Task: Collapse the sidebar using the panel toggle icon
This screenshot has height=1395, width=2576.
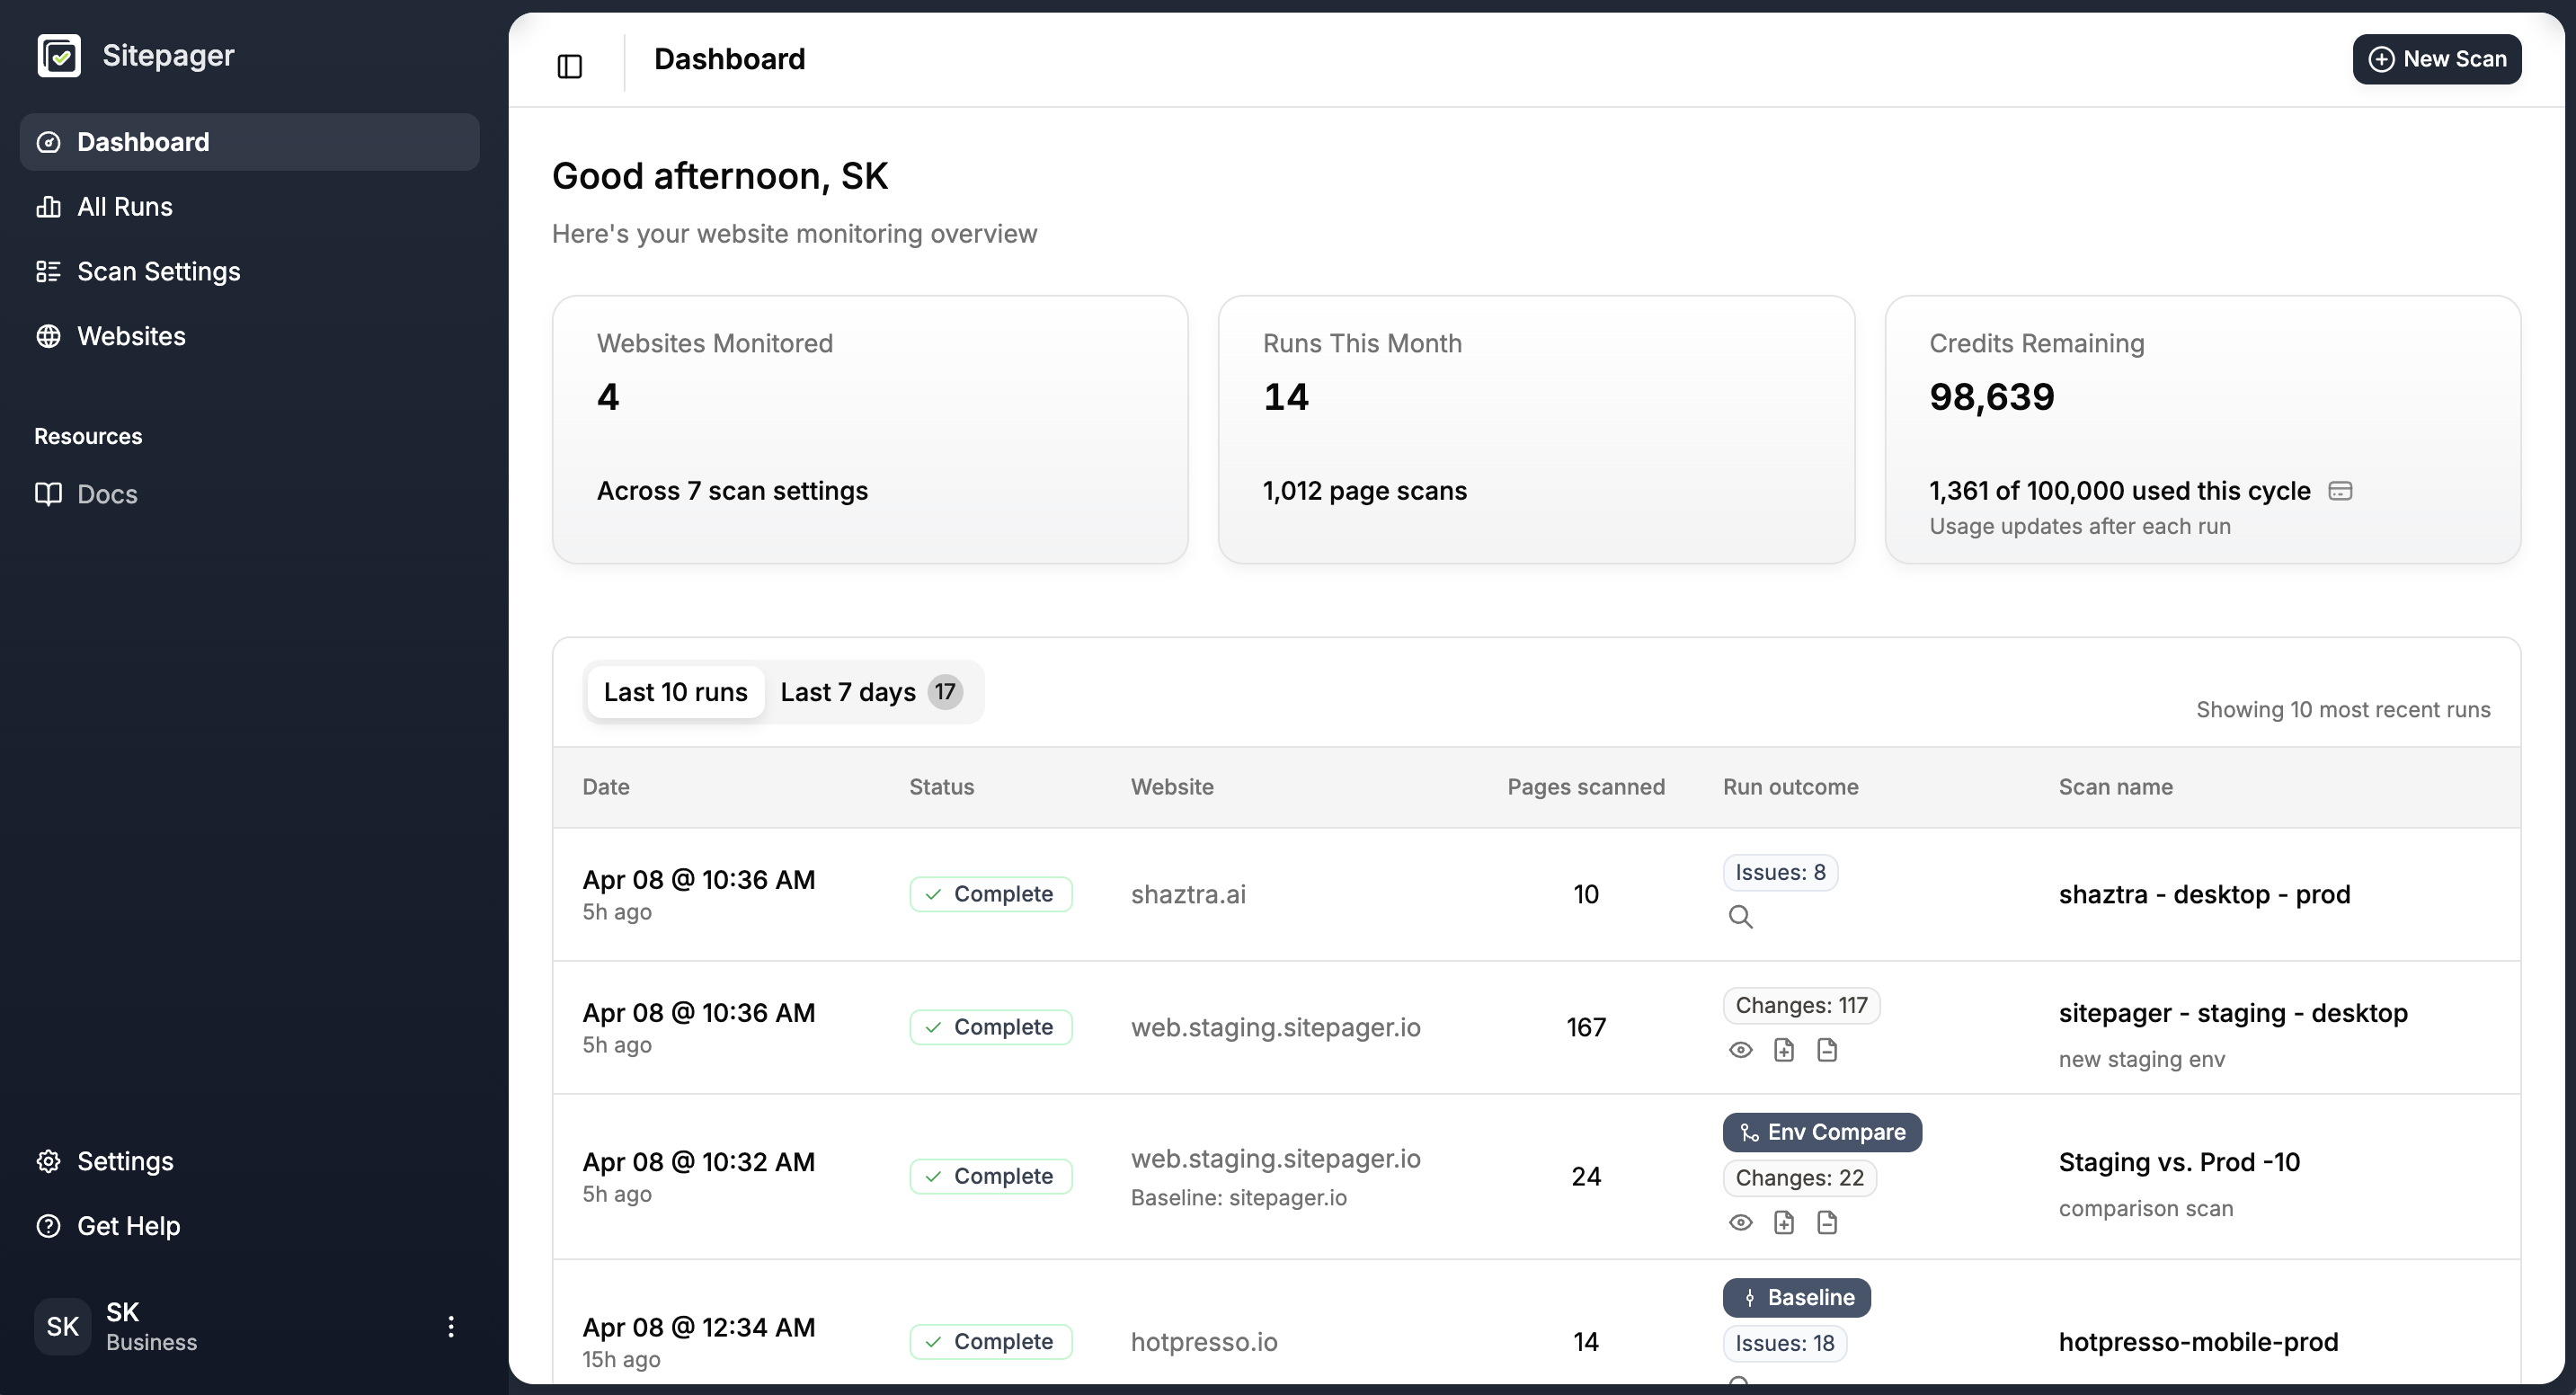Action: pyautogui.click(x=569, y=66)
